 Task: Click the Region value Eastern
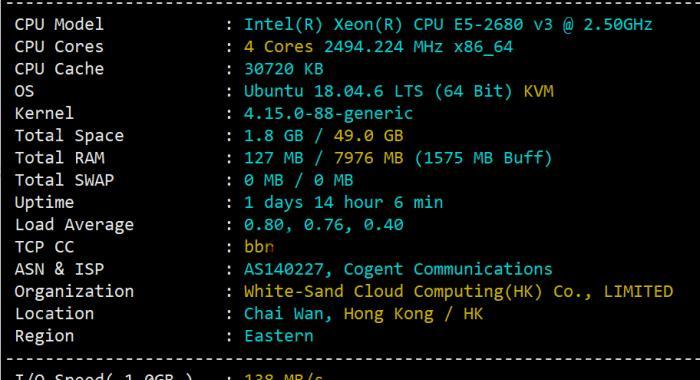tap(279, 336)
